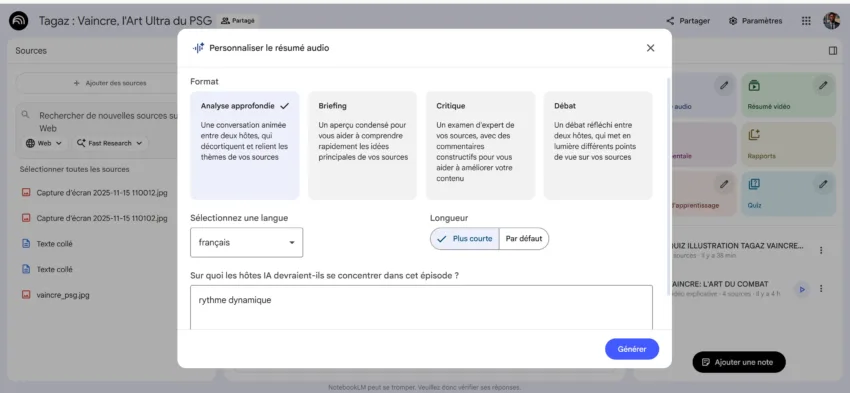850x393 pixels.
Task: Click the image icon of Capture 110102.jpg
Action: [x=25, y=218]
